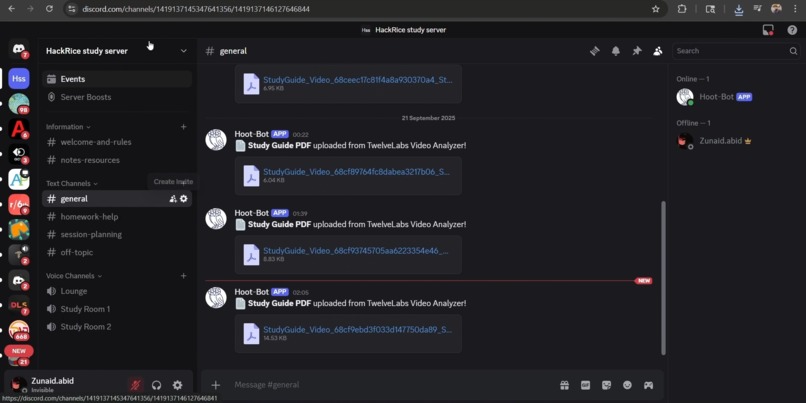Open Discord Help icon
This screenshot has height=403, width=806.
792,30
